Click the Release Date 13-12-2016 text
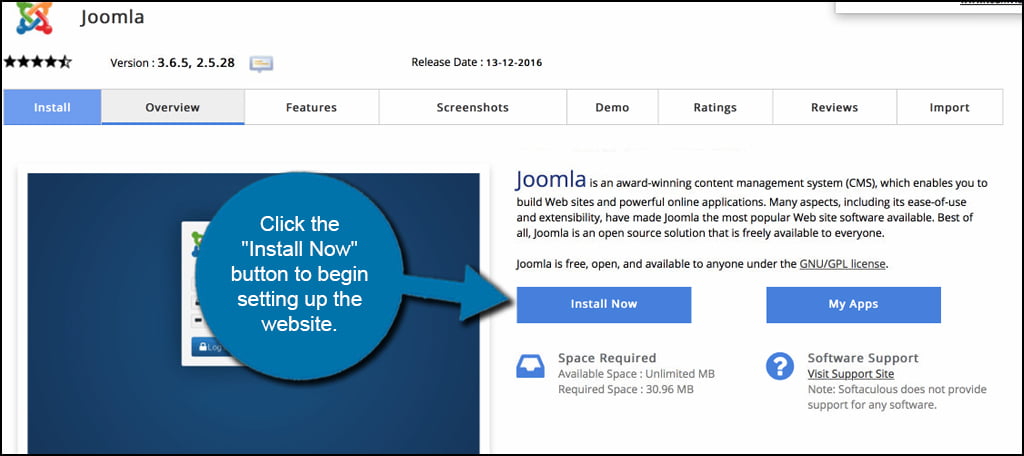 click(x=477, y=63)
